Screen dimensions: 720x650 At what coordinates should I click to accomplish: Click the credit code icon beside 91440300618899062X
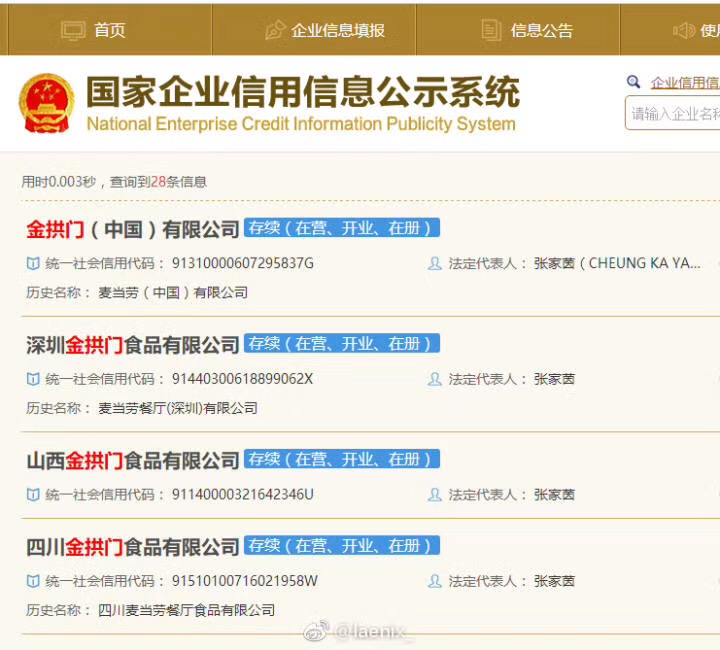(x=33, y=379)
